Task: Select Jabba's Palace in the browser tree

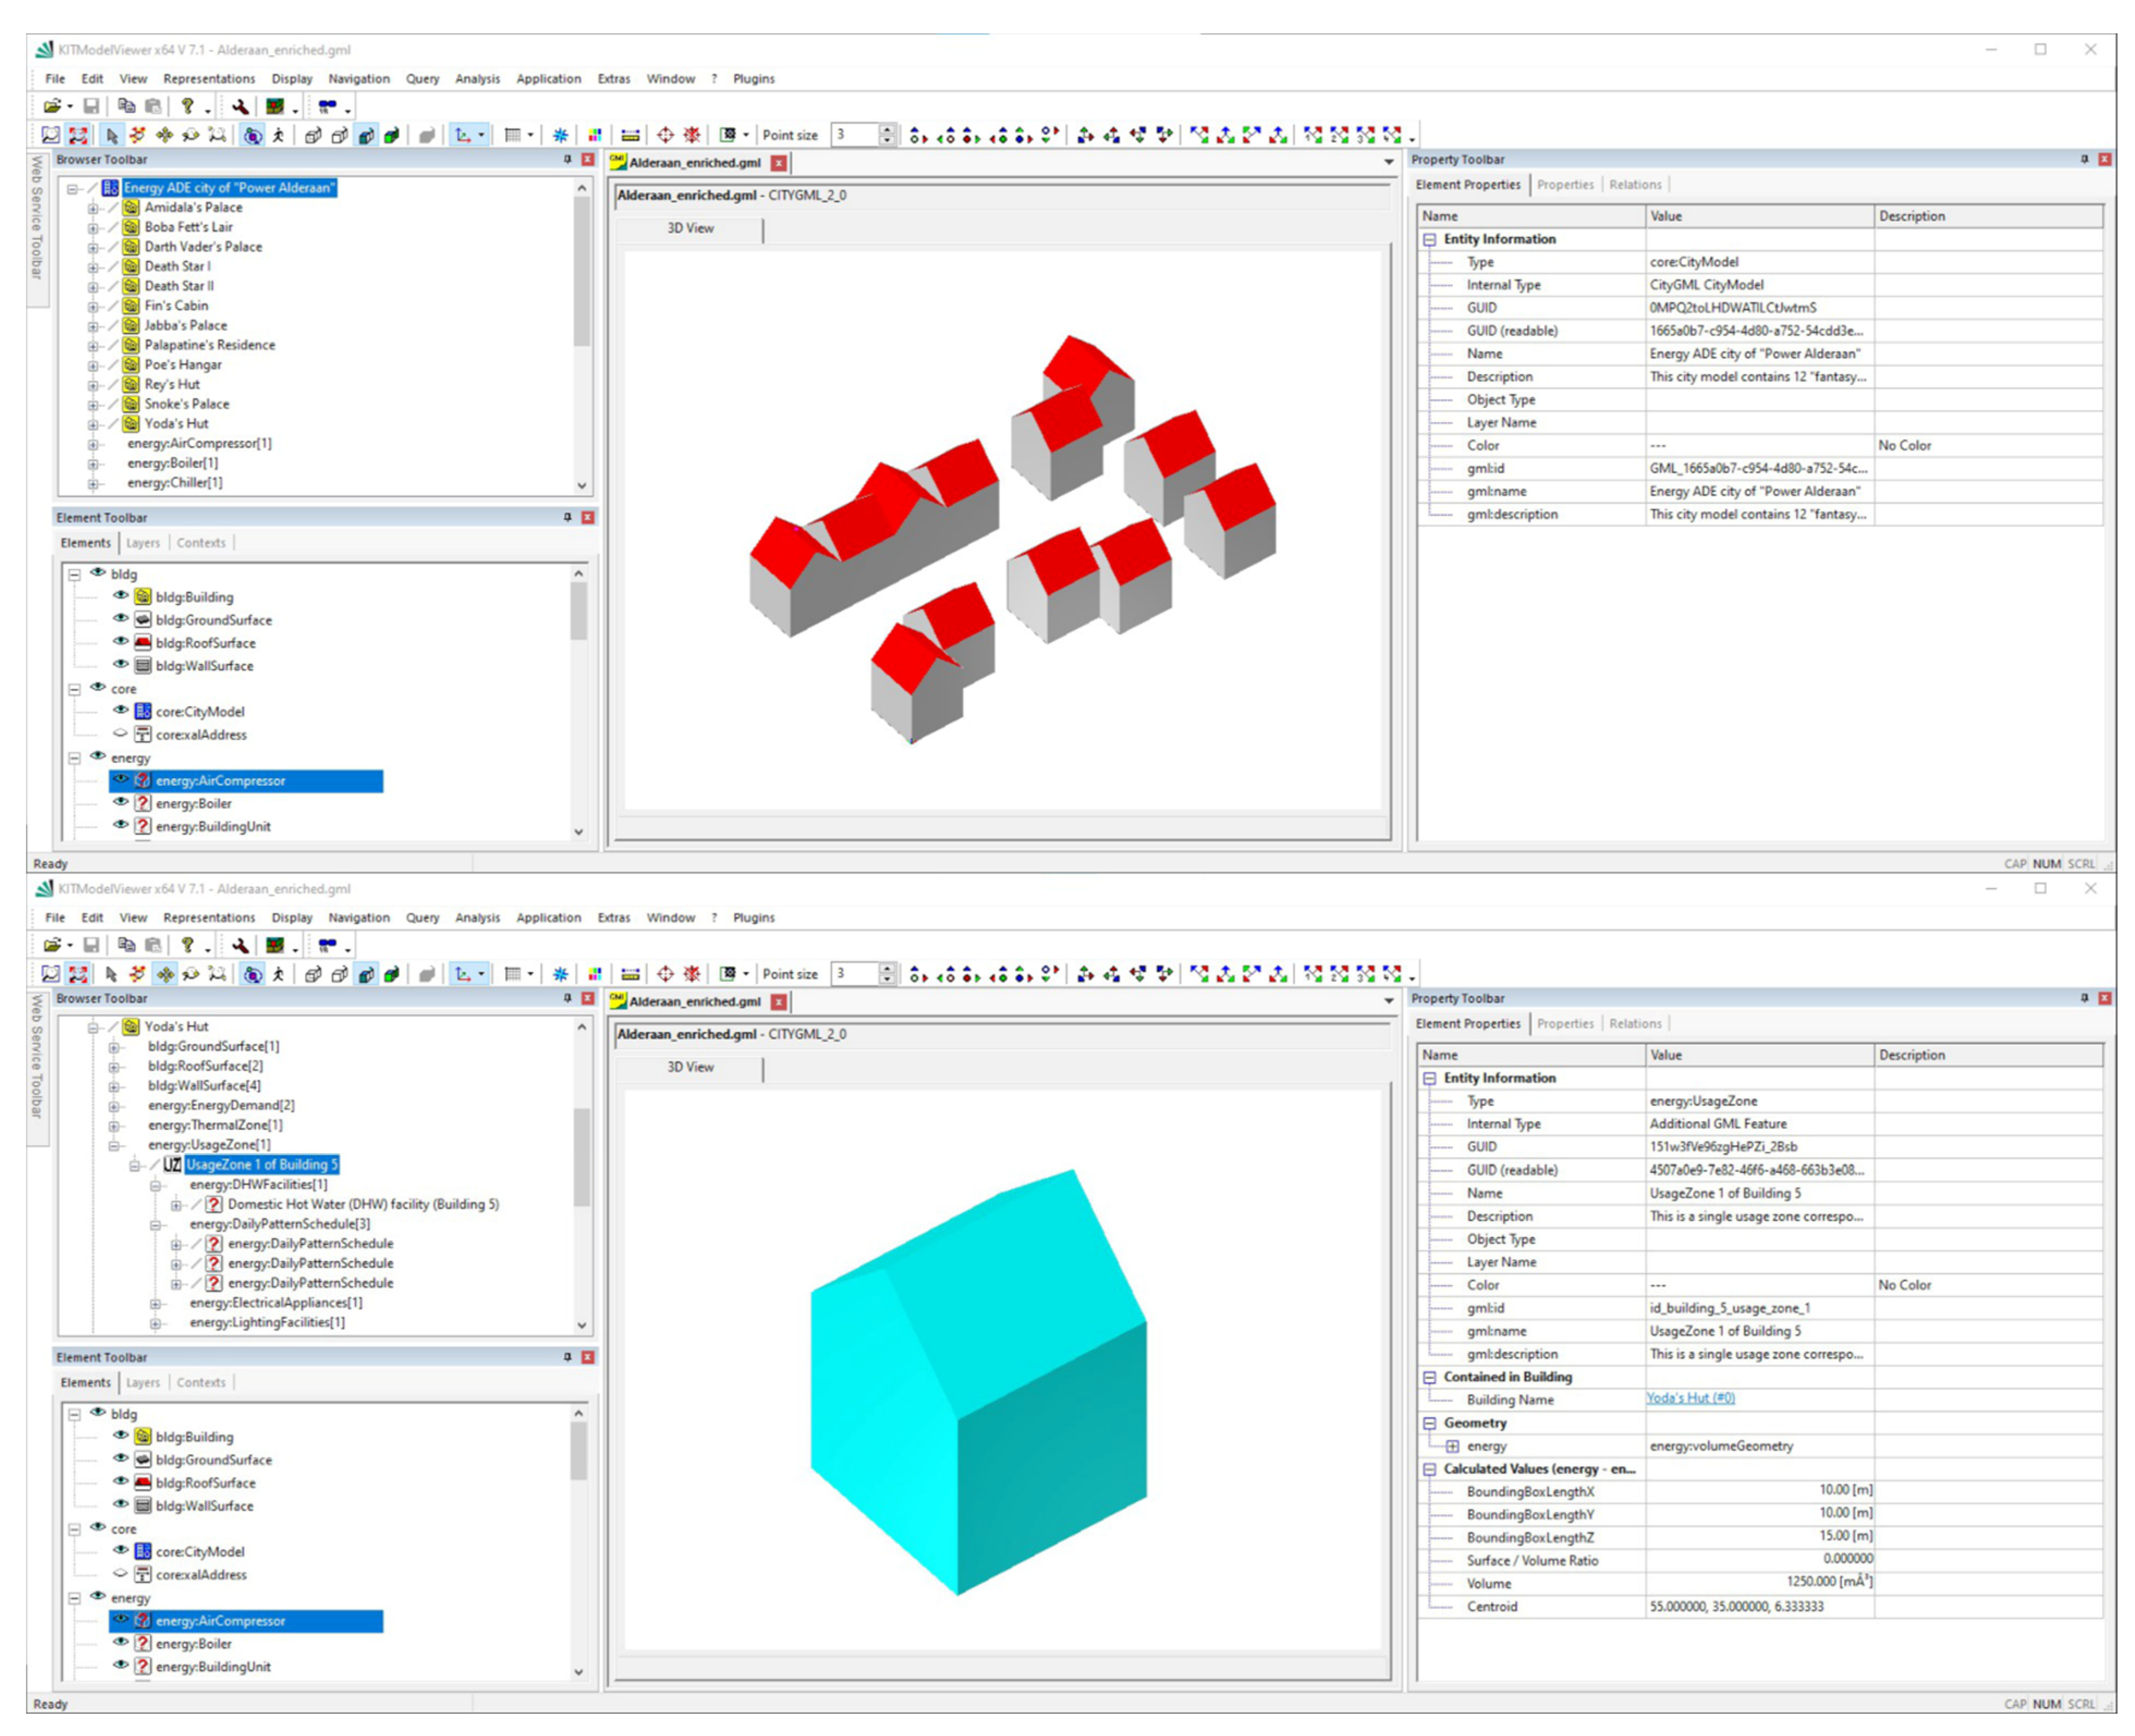Action: tap(185, 325)
